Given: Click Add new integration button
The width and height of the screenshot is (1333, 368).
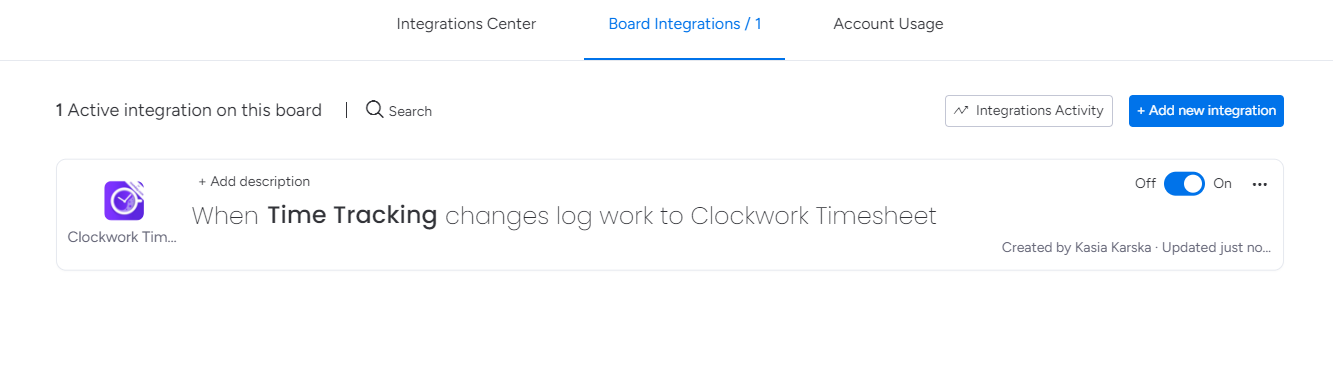Looking at the screenshot, I should click(1206, 111).
